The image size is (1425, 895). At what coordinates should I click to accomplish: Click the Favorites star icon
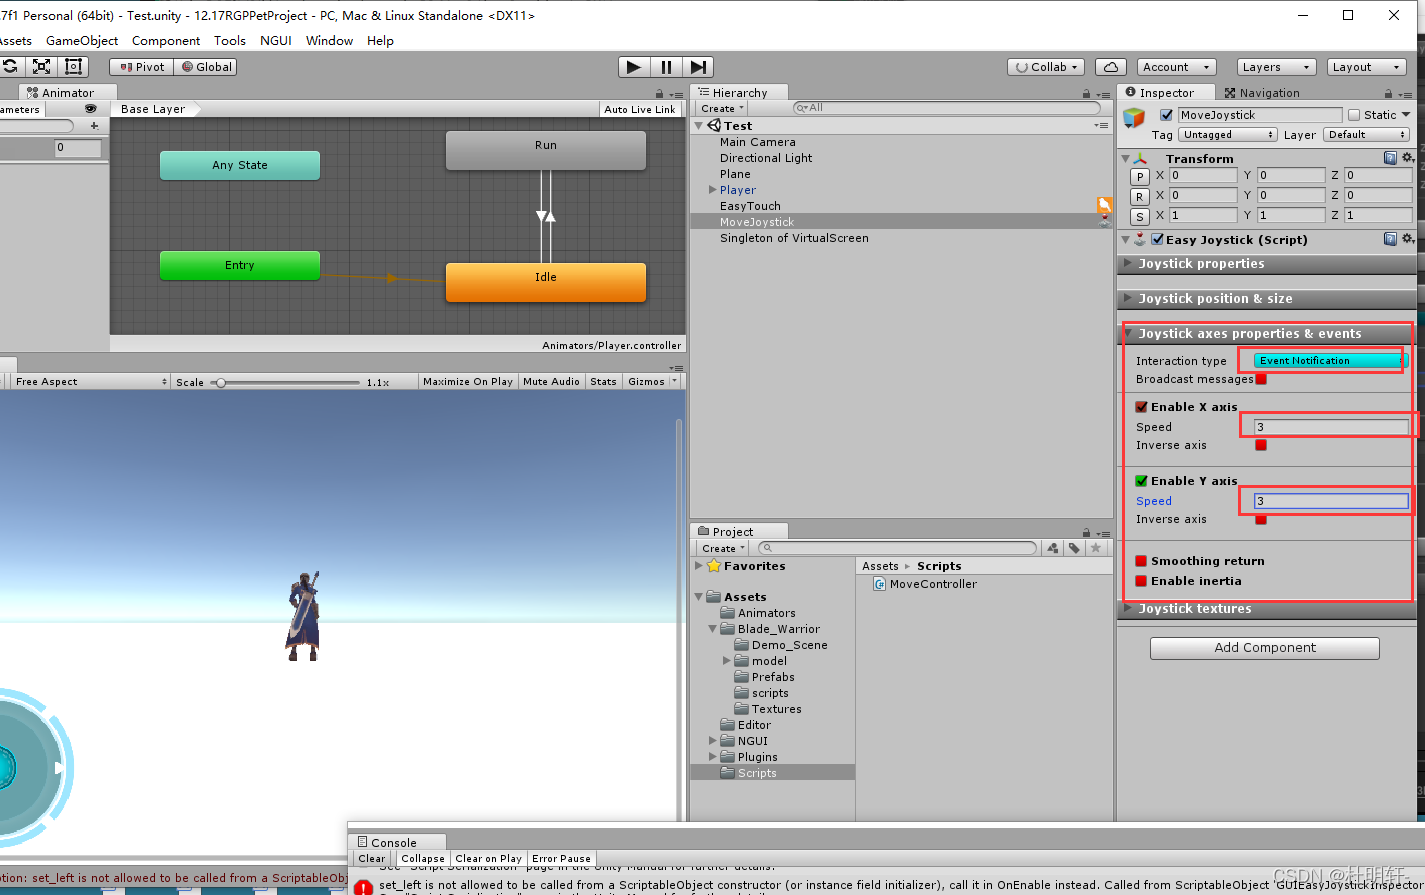point(713,566)
